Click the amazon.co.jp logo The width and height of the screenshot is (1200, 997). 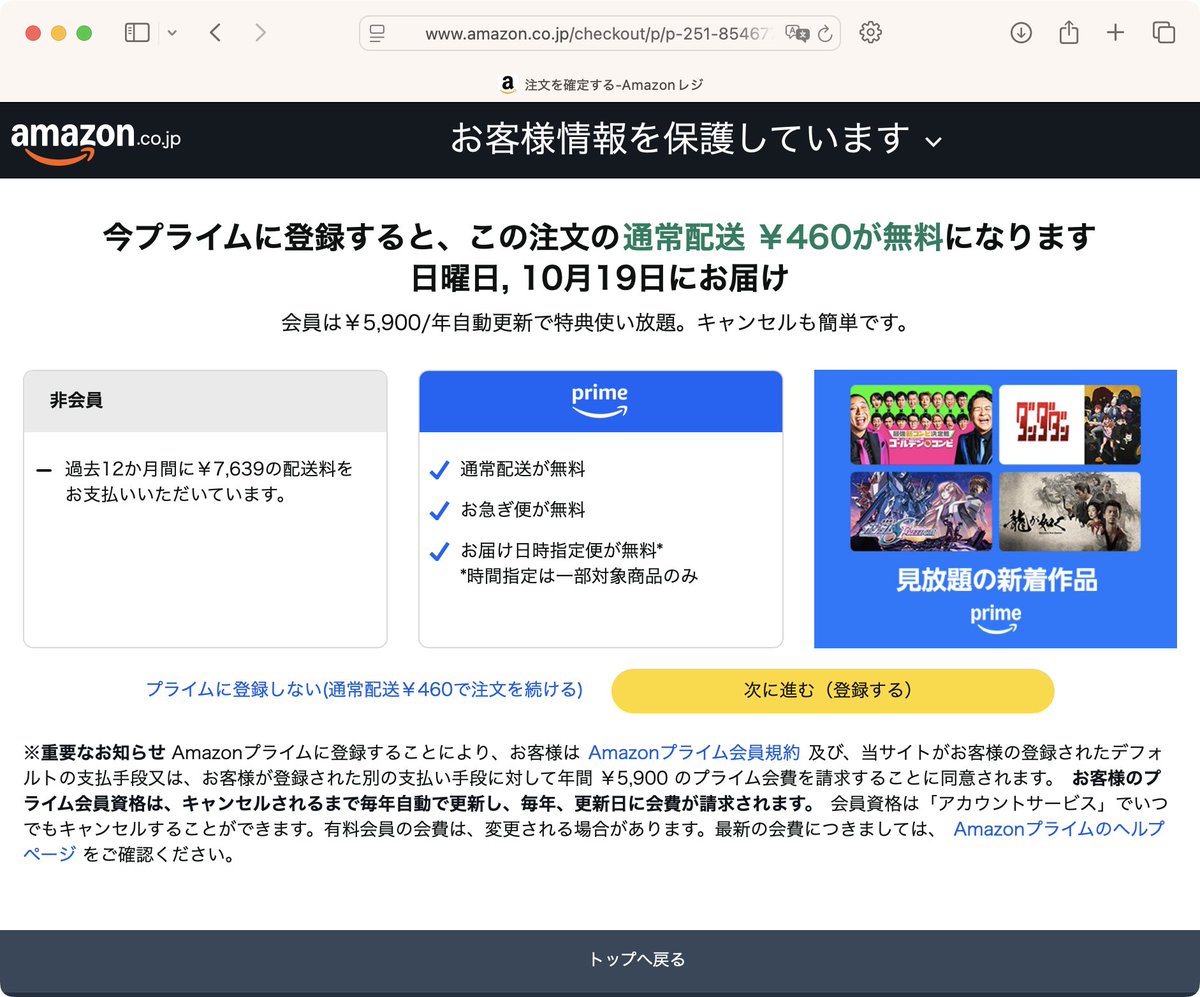tap(96, 141)
